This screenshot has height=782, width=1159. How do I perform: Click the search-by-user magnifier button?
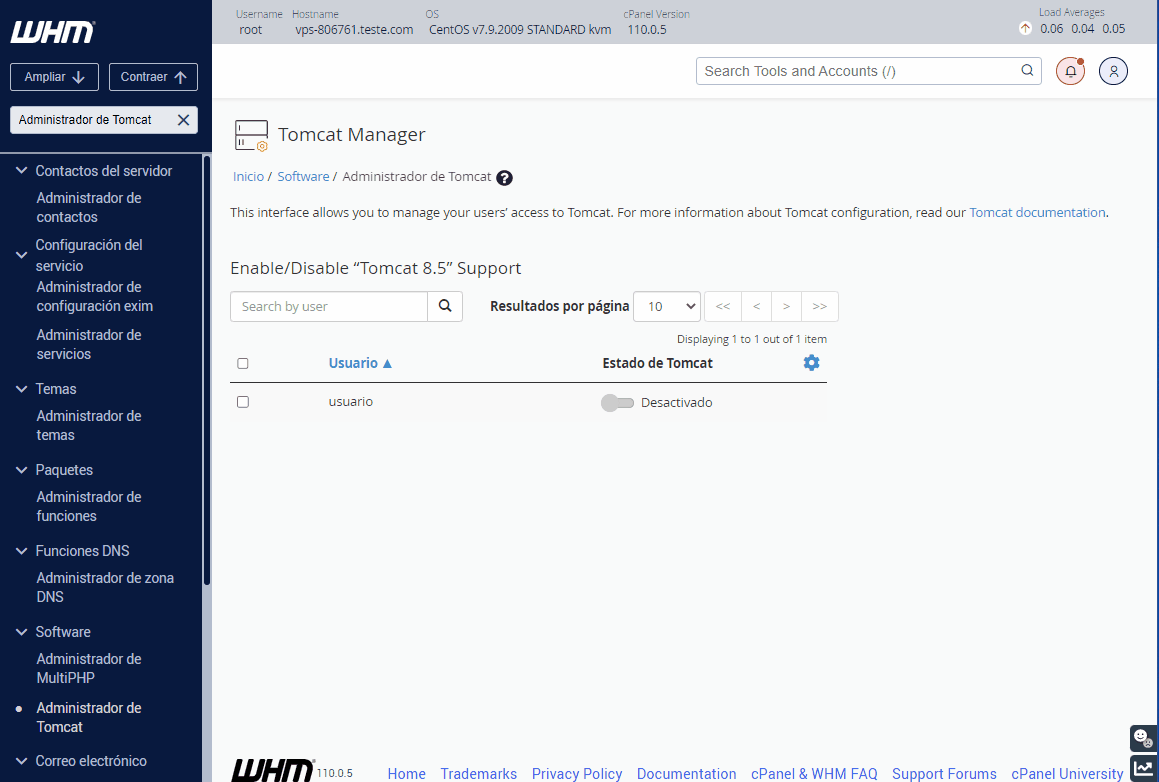pos(445,306)
